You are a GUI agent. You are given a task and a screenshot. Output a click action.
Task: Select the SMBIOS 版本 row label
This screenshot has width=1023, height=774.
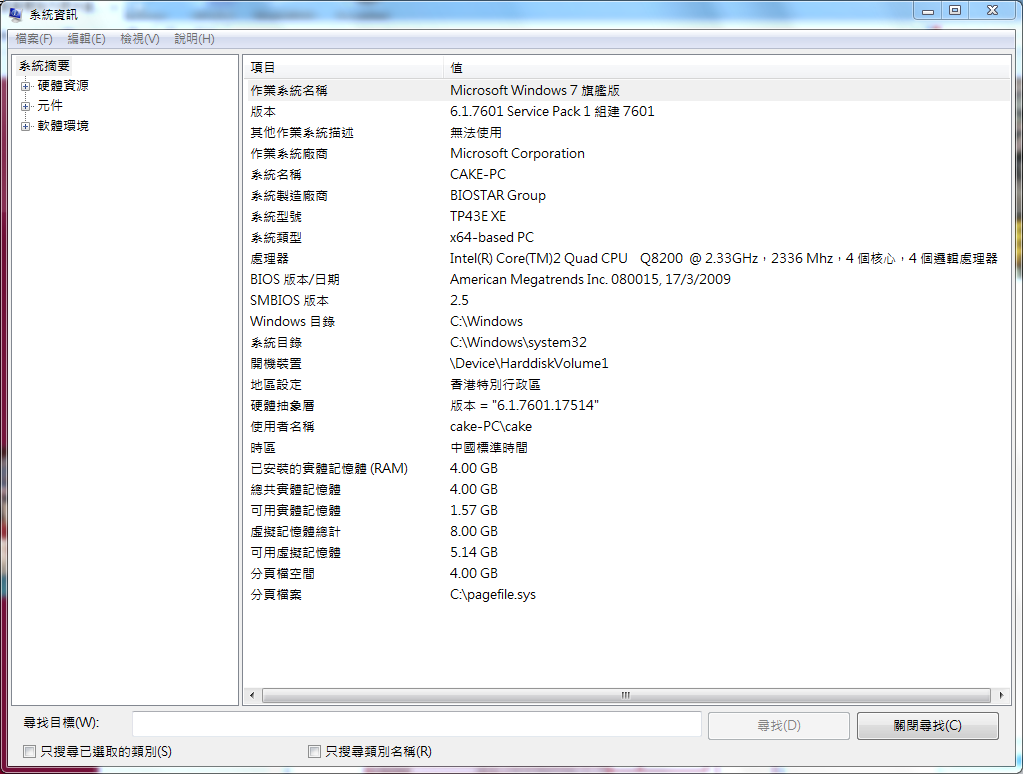289,300
